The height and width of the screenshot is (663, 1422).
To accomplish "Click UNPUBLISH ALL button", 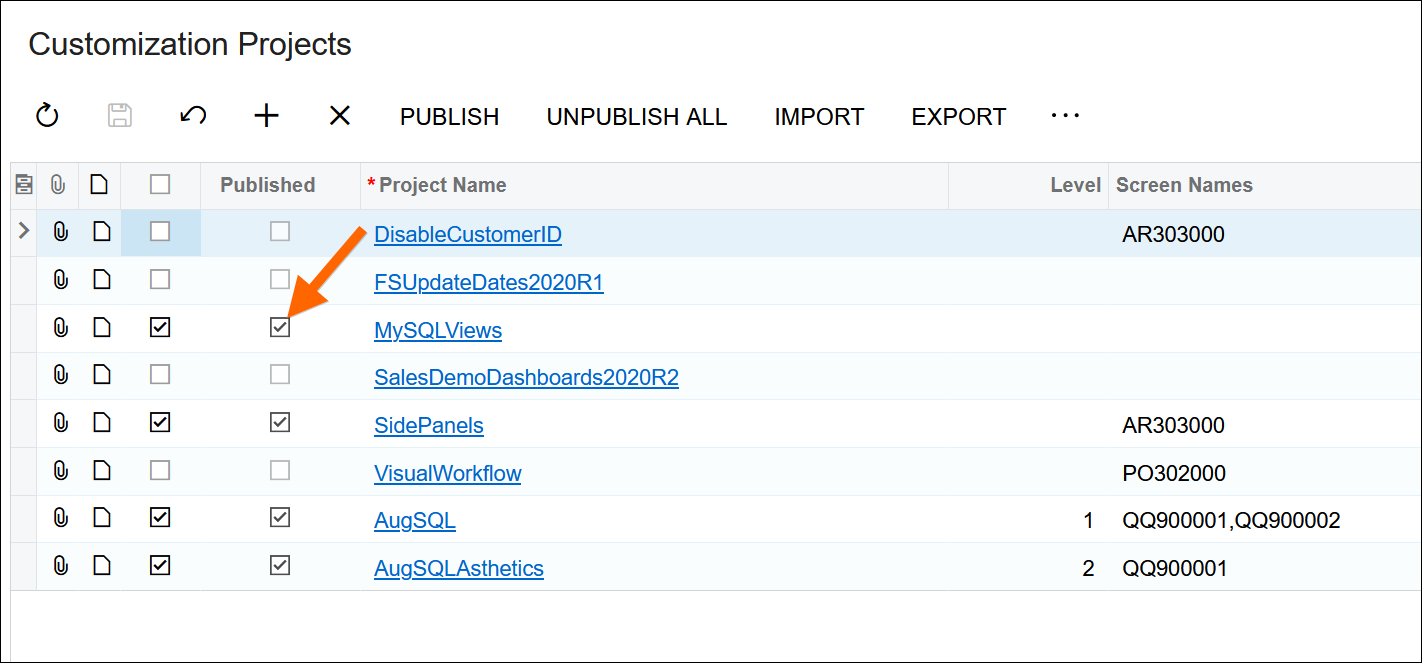I will (637, 117).
